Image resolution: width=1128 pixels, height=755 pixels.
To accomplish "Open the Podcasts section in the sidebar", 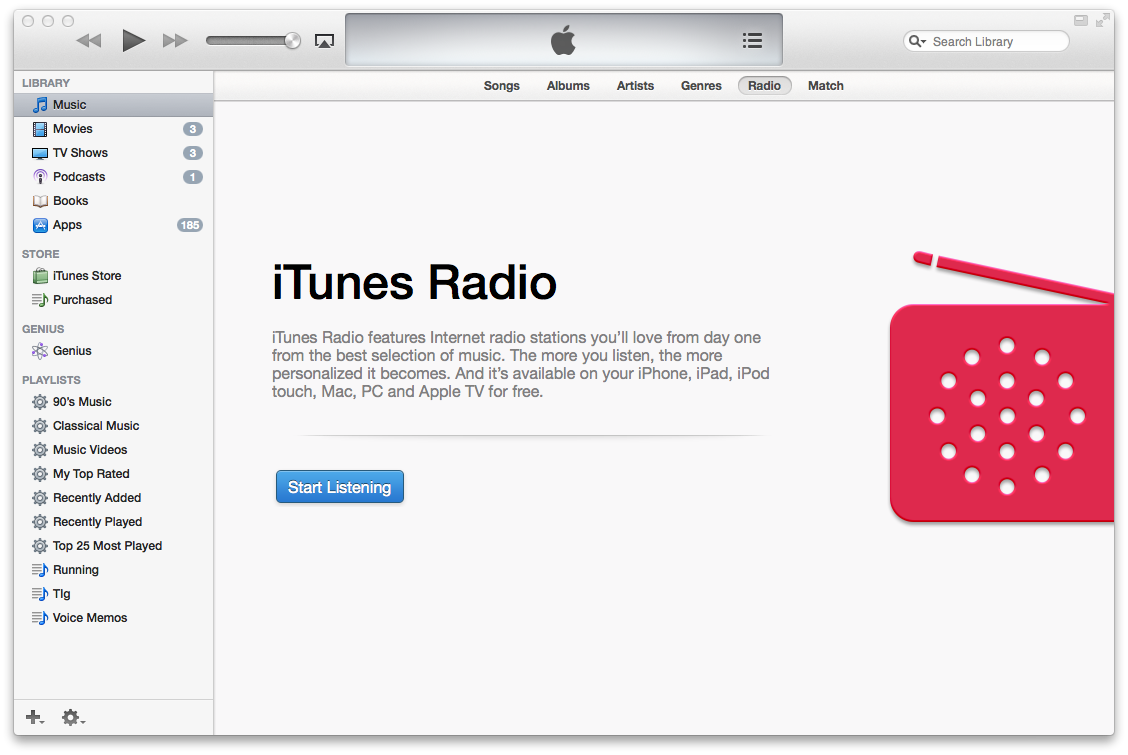I will pos(78,176).
